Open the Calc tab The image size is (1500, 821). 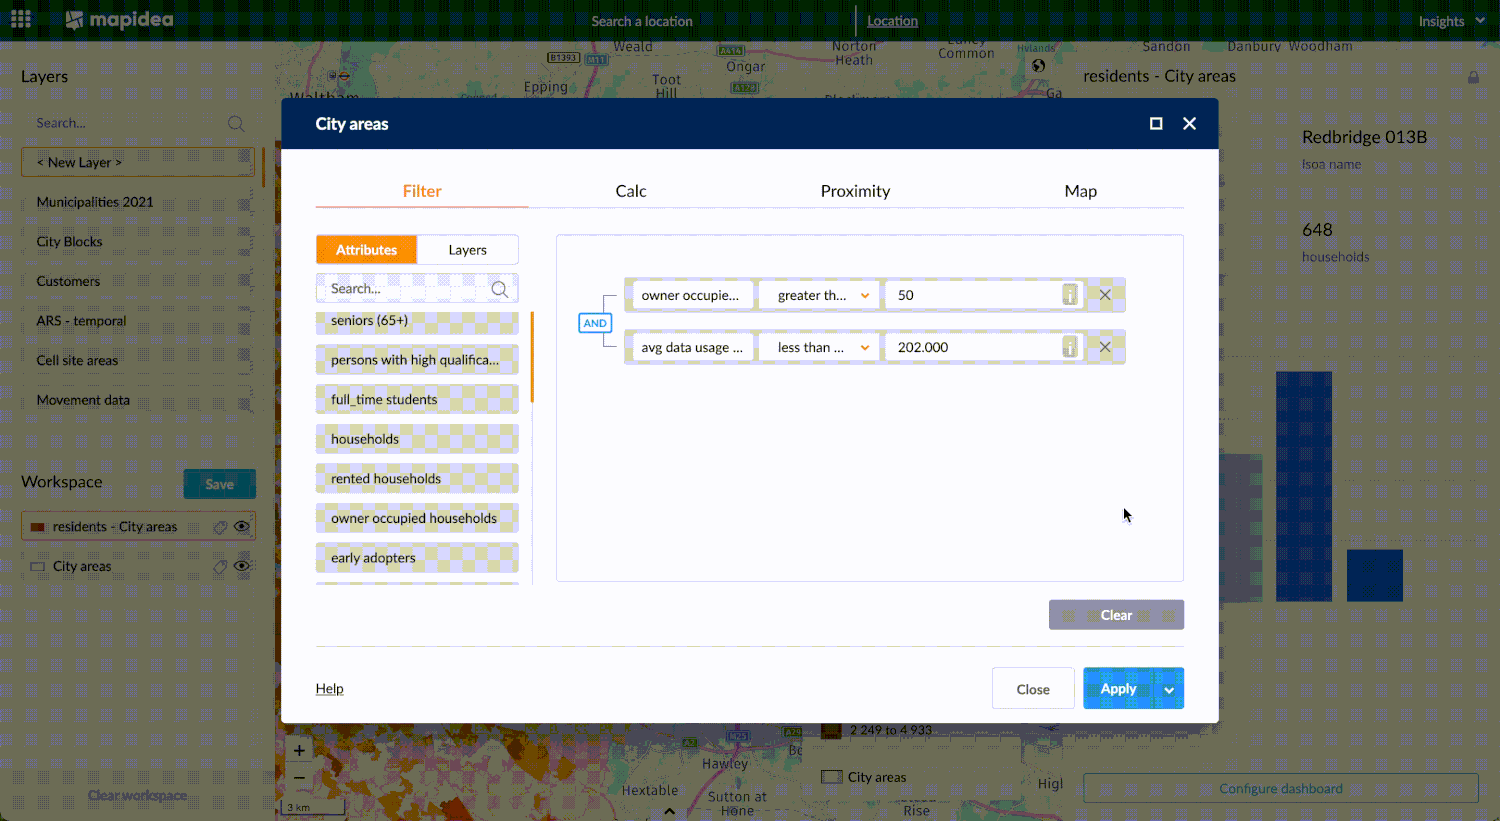pyautogui.click(x=630, y=190)
